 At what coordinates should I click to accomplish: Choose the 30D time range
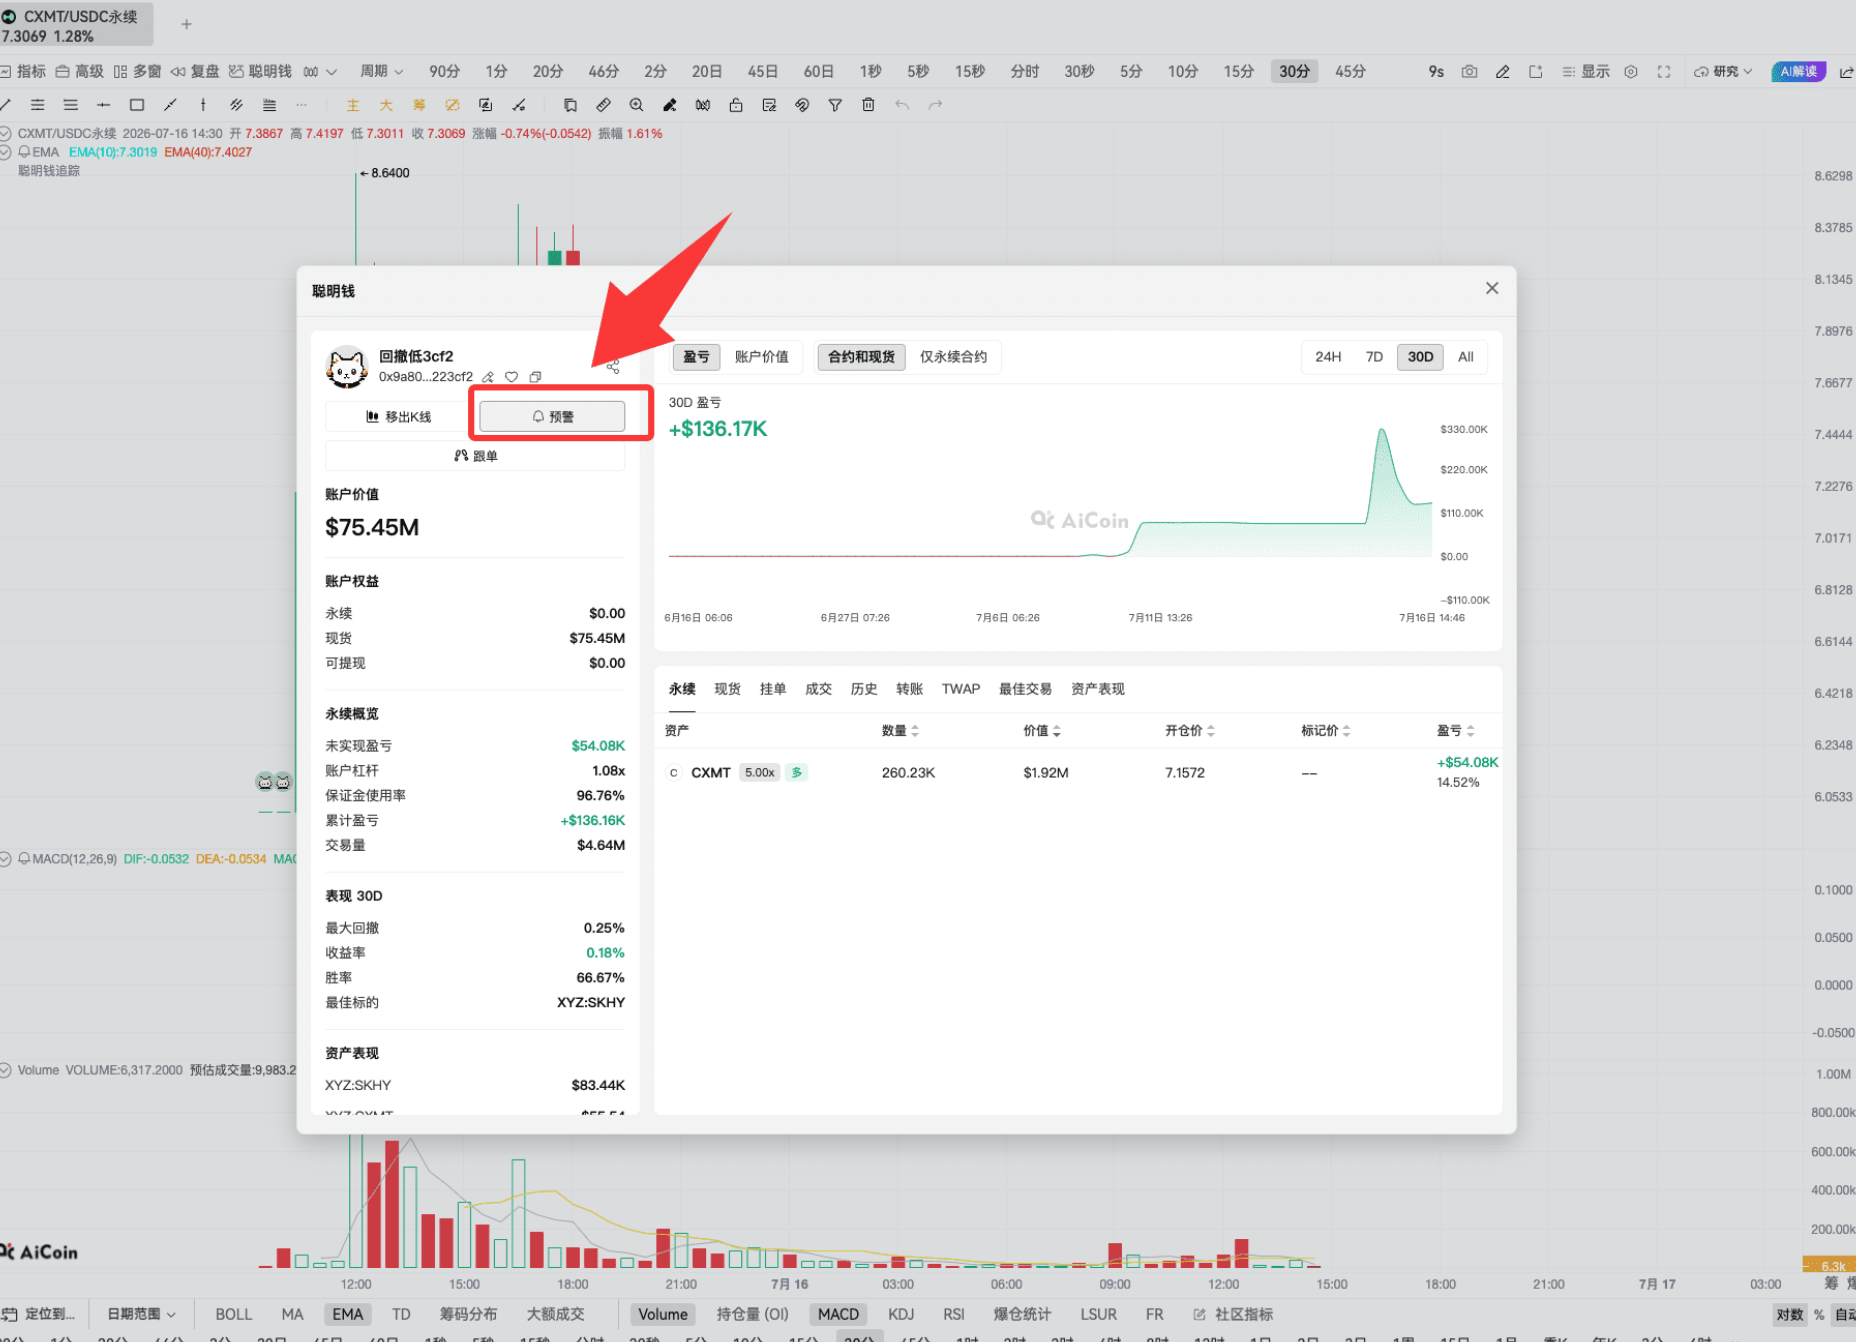tap(1420, 357)
